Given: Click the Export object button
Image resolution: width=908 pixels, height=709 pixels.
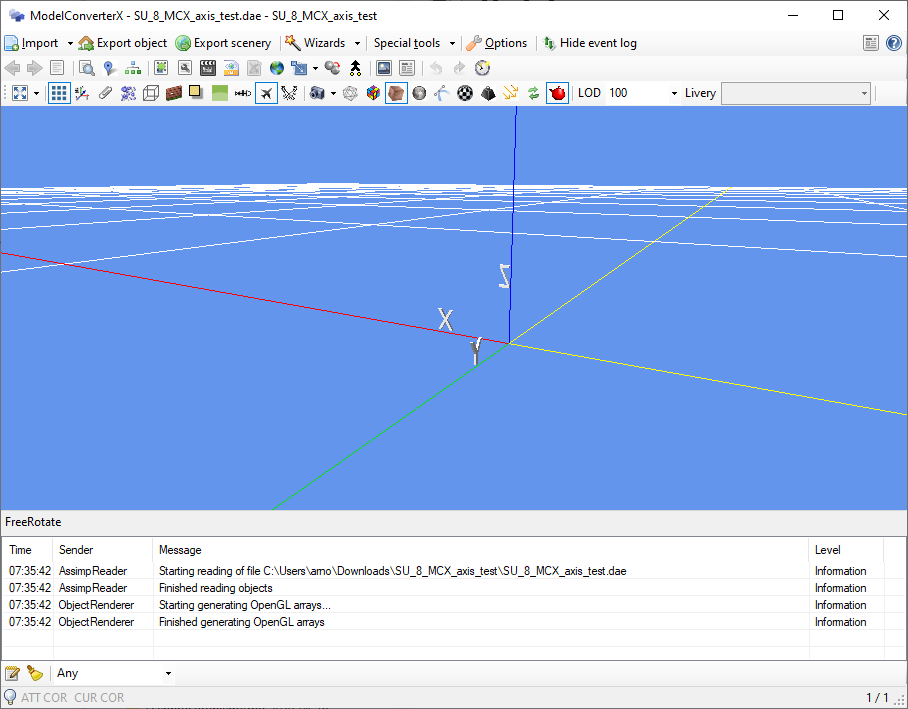Looking at the screenshot, I should pos(123,43).
